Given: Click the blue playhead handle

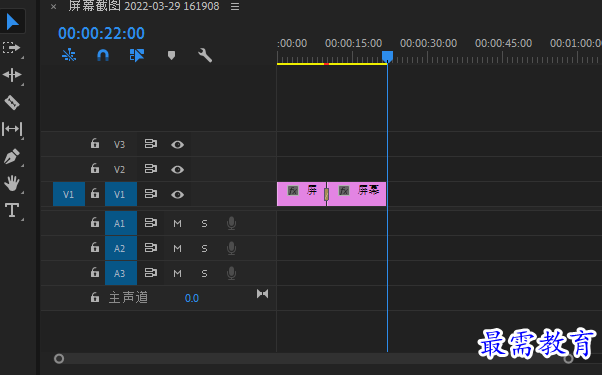Looking at the screenshot, I should [387, 56].
